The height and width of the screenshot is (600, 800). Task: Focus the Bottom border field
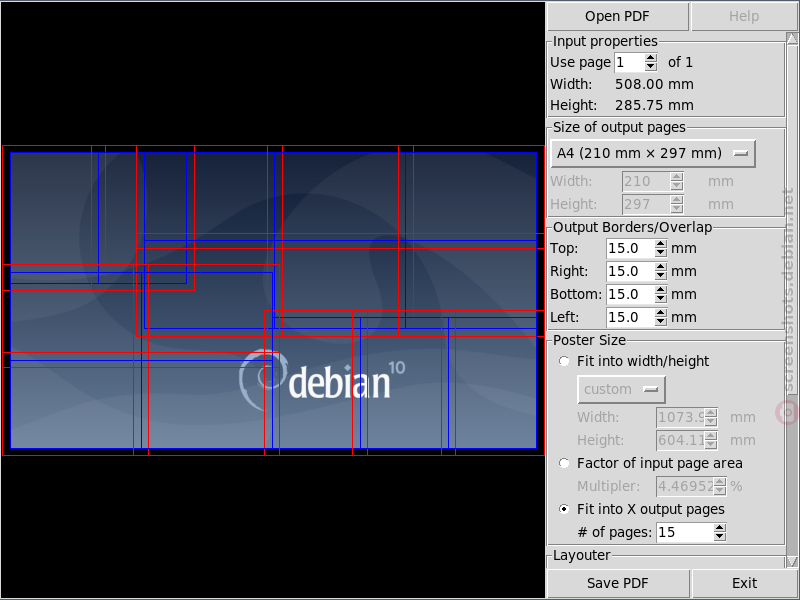(x=631, y=294)
